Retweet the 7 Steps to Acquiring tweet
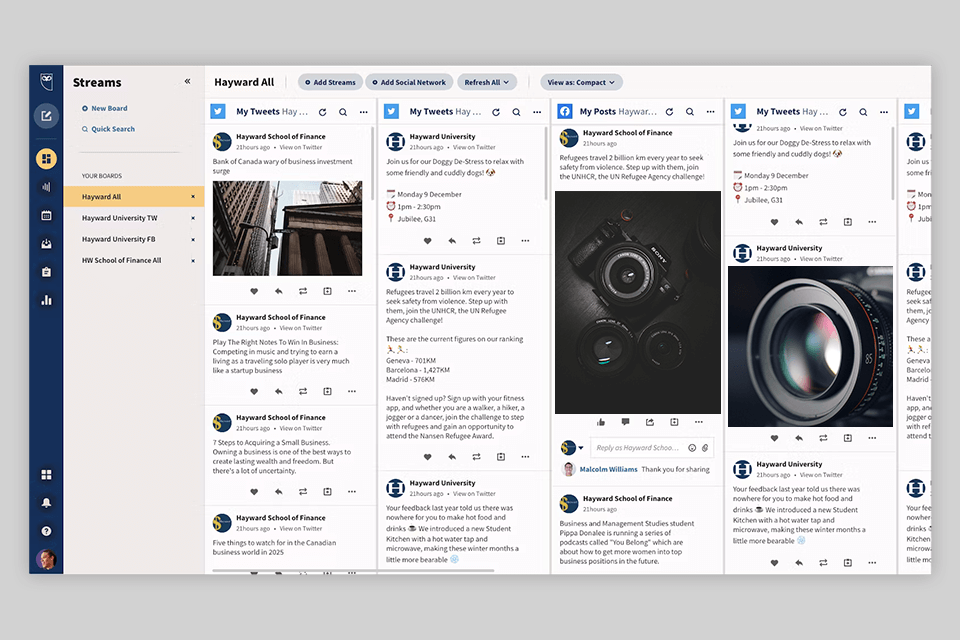This screenshot has height=640, width=960. point(303,491)
